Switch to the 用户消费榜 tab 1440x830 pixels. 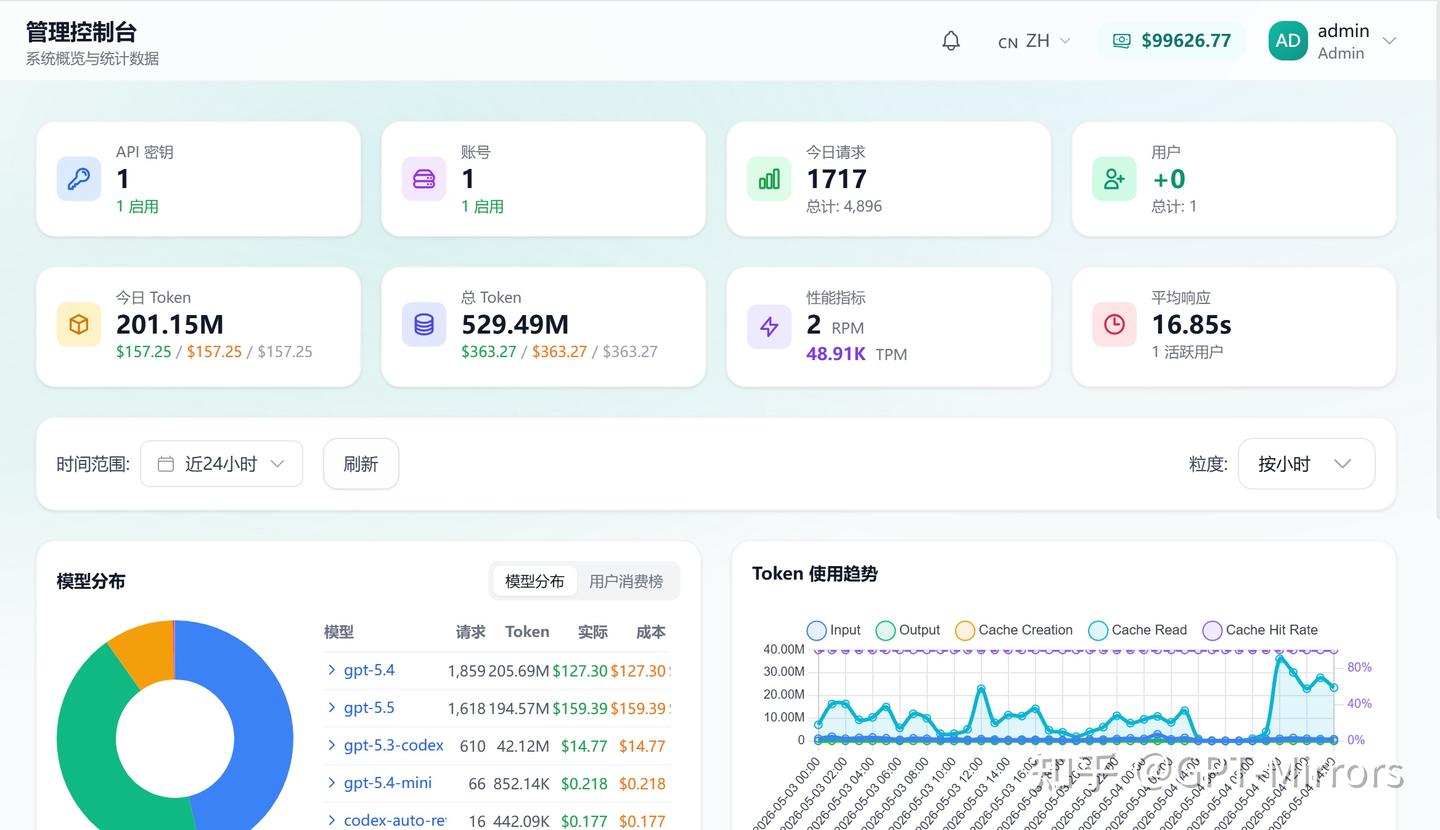(x=626, y=581)
